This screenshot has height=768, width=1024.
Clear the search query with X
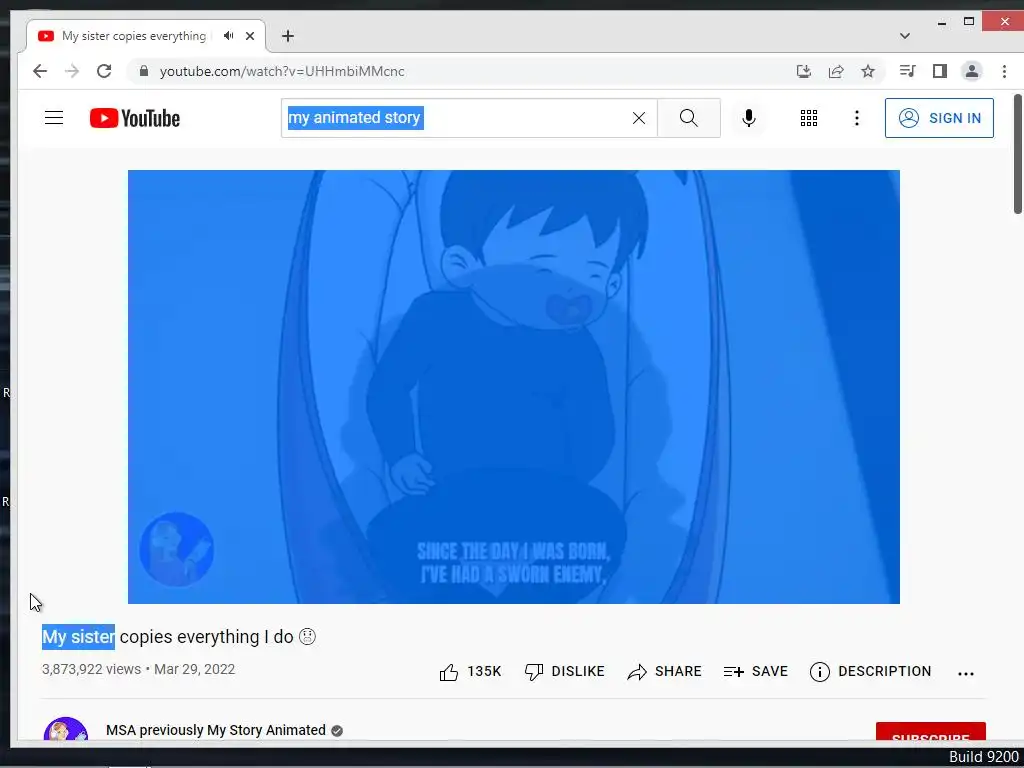(639, 118)
